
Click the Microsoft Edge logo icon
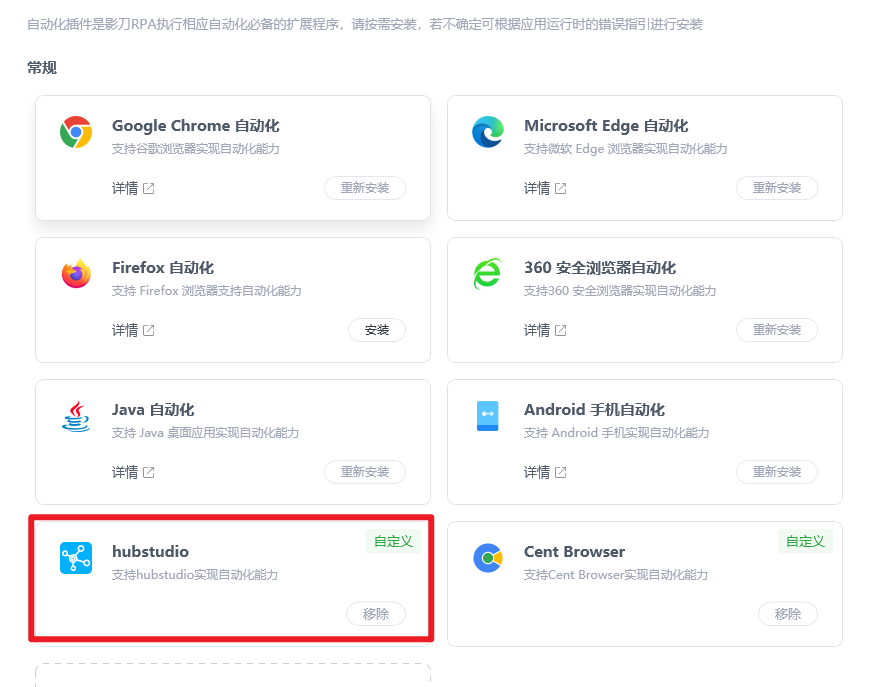click(488, 132)
